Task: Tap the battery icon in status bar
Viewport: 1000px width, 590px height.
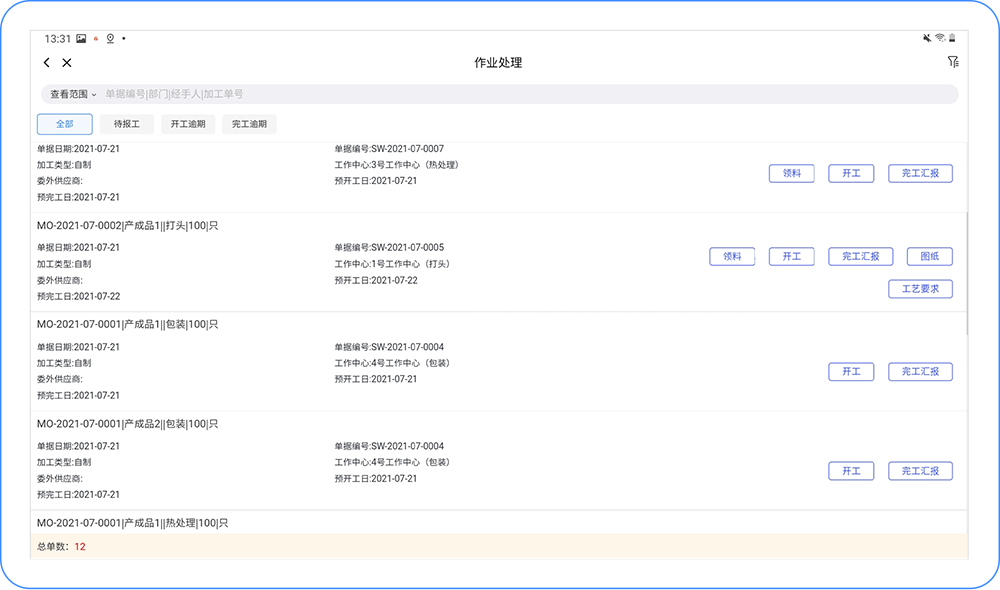Action: click(953, 38)
